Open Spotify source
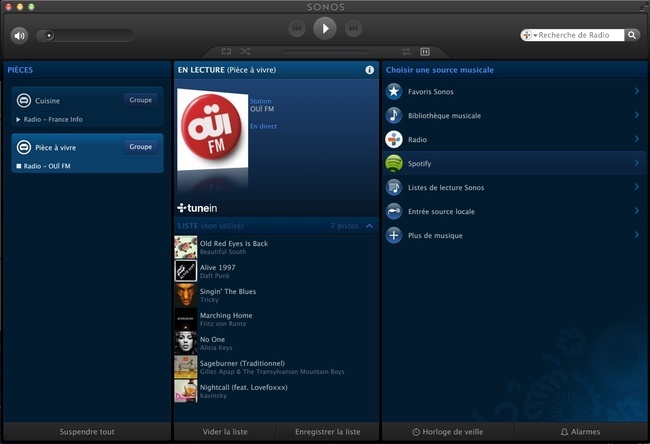The height and width of the screenshot is (444, 650). point(514,163)
